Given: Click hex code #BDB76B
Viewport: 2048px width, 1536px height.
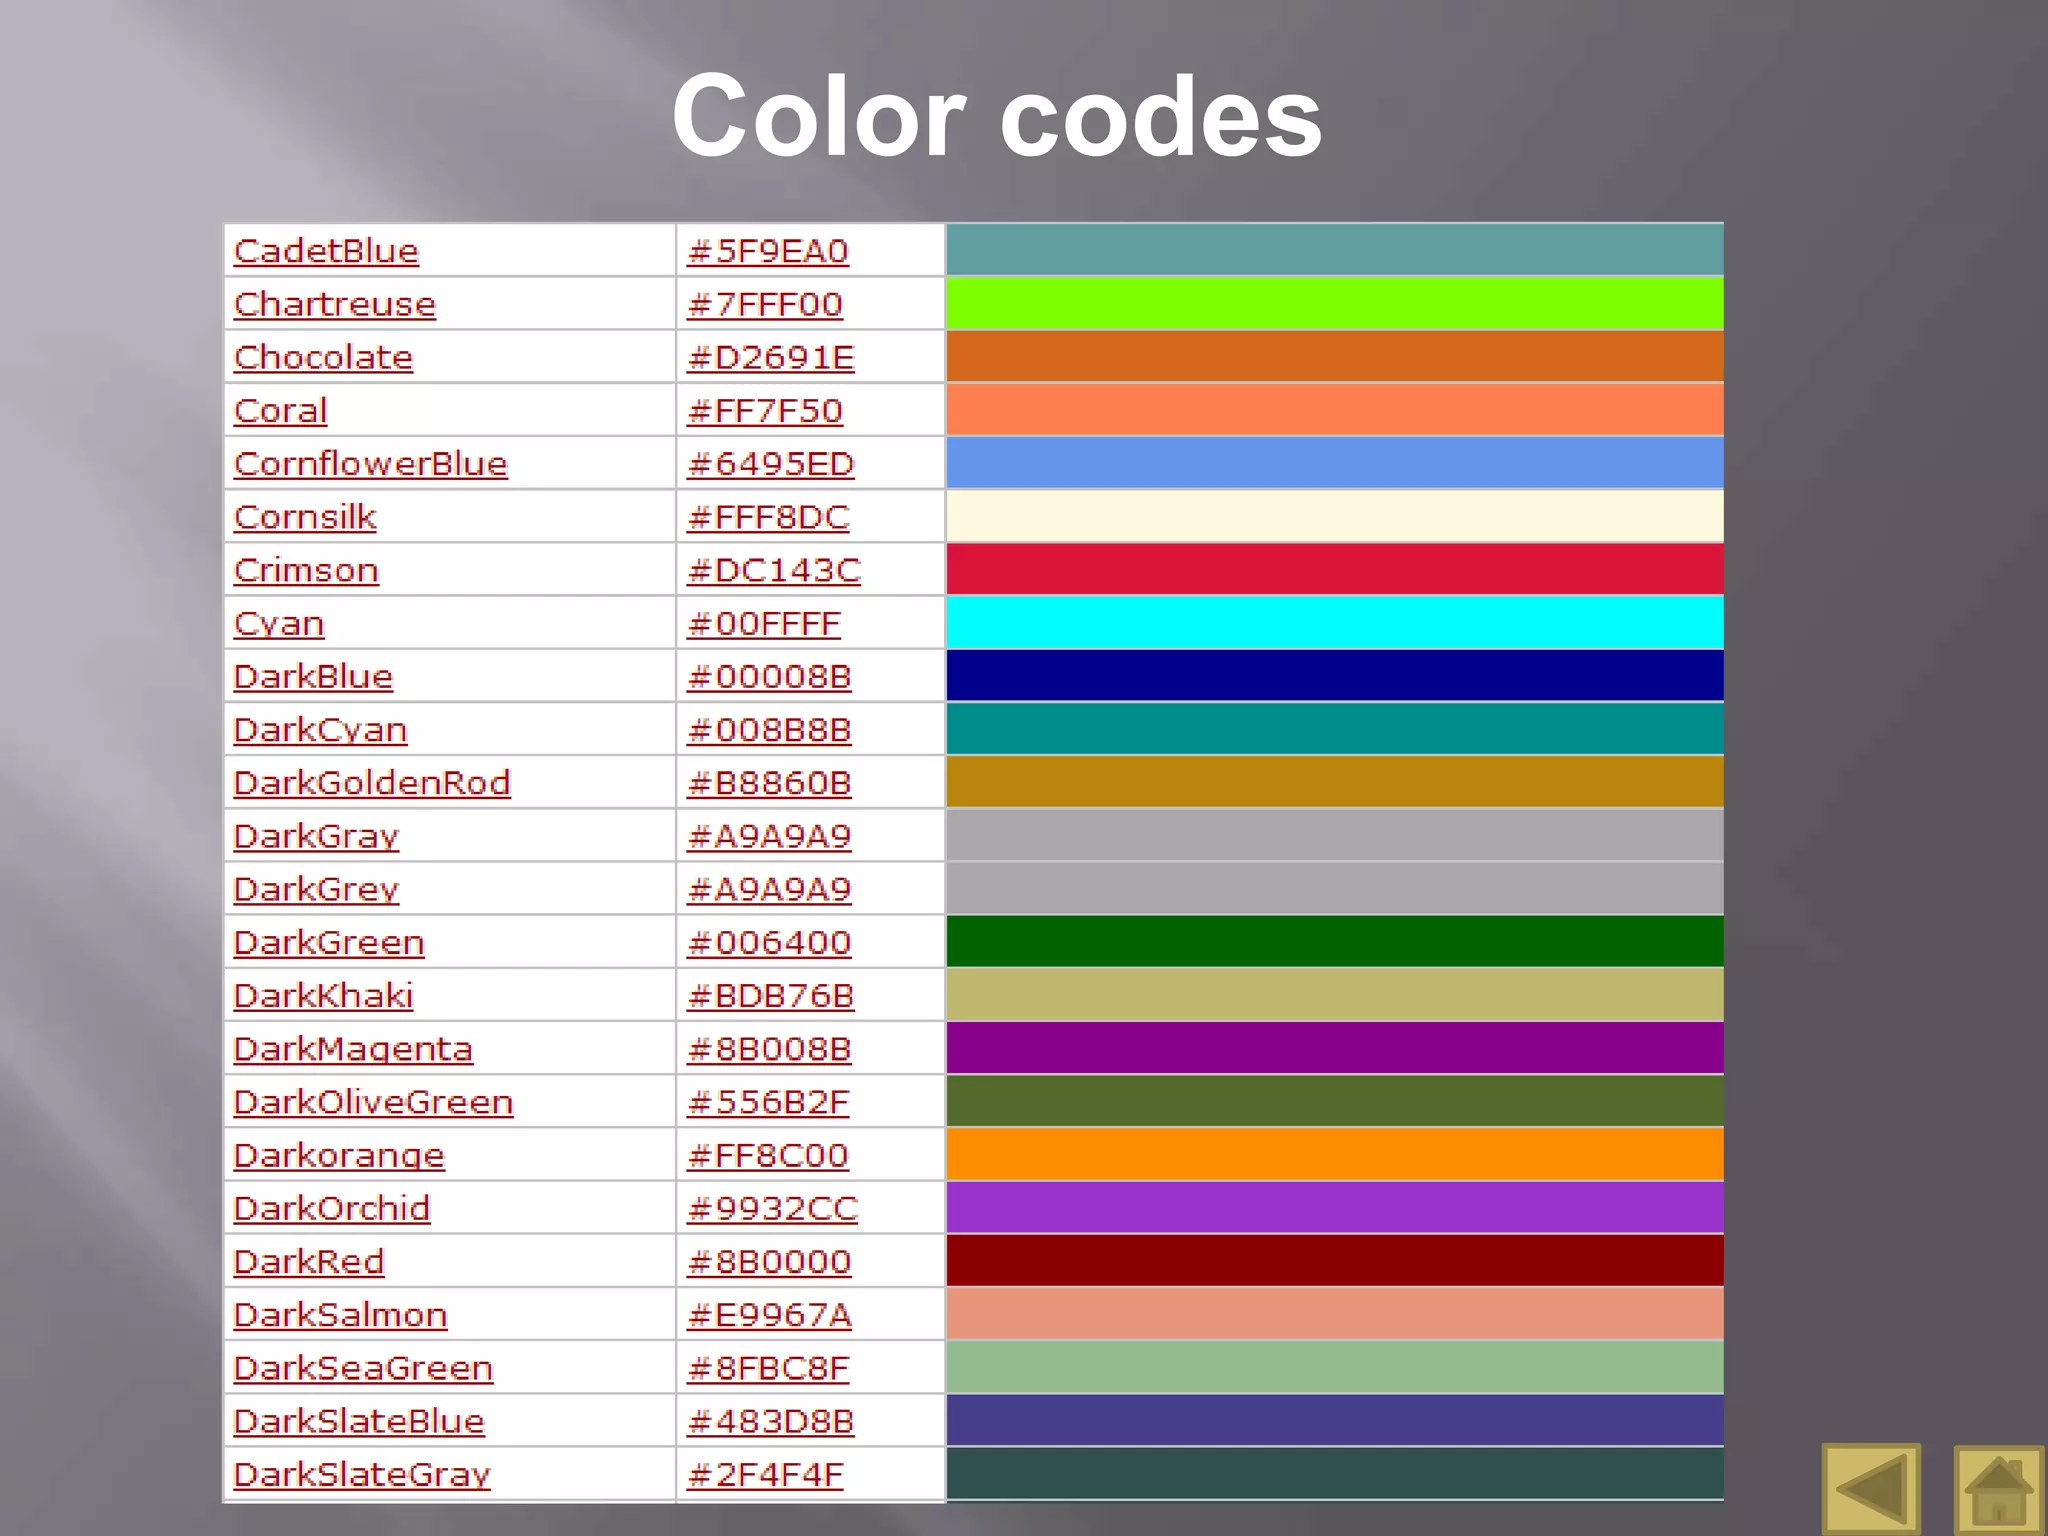Looking at the screenshot, I should [x=771, y=996].
